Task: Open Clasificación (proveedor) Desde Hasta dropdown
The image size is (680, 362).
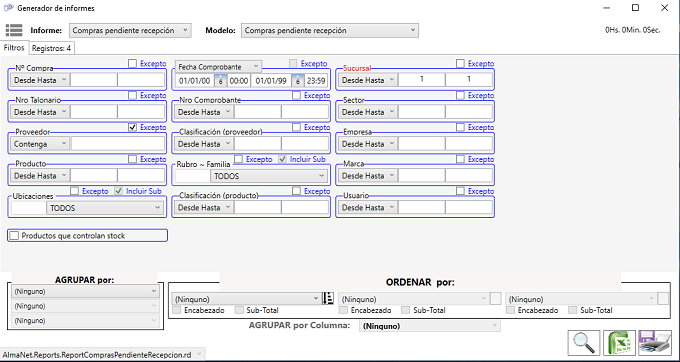Action: pos(204,144)
